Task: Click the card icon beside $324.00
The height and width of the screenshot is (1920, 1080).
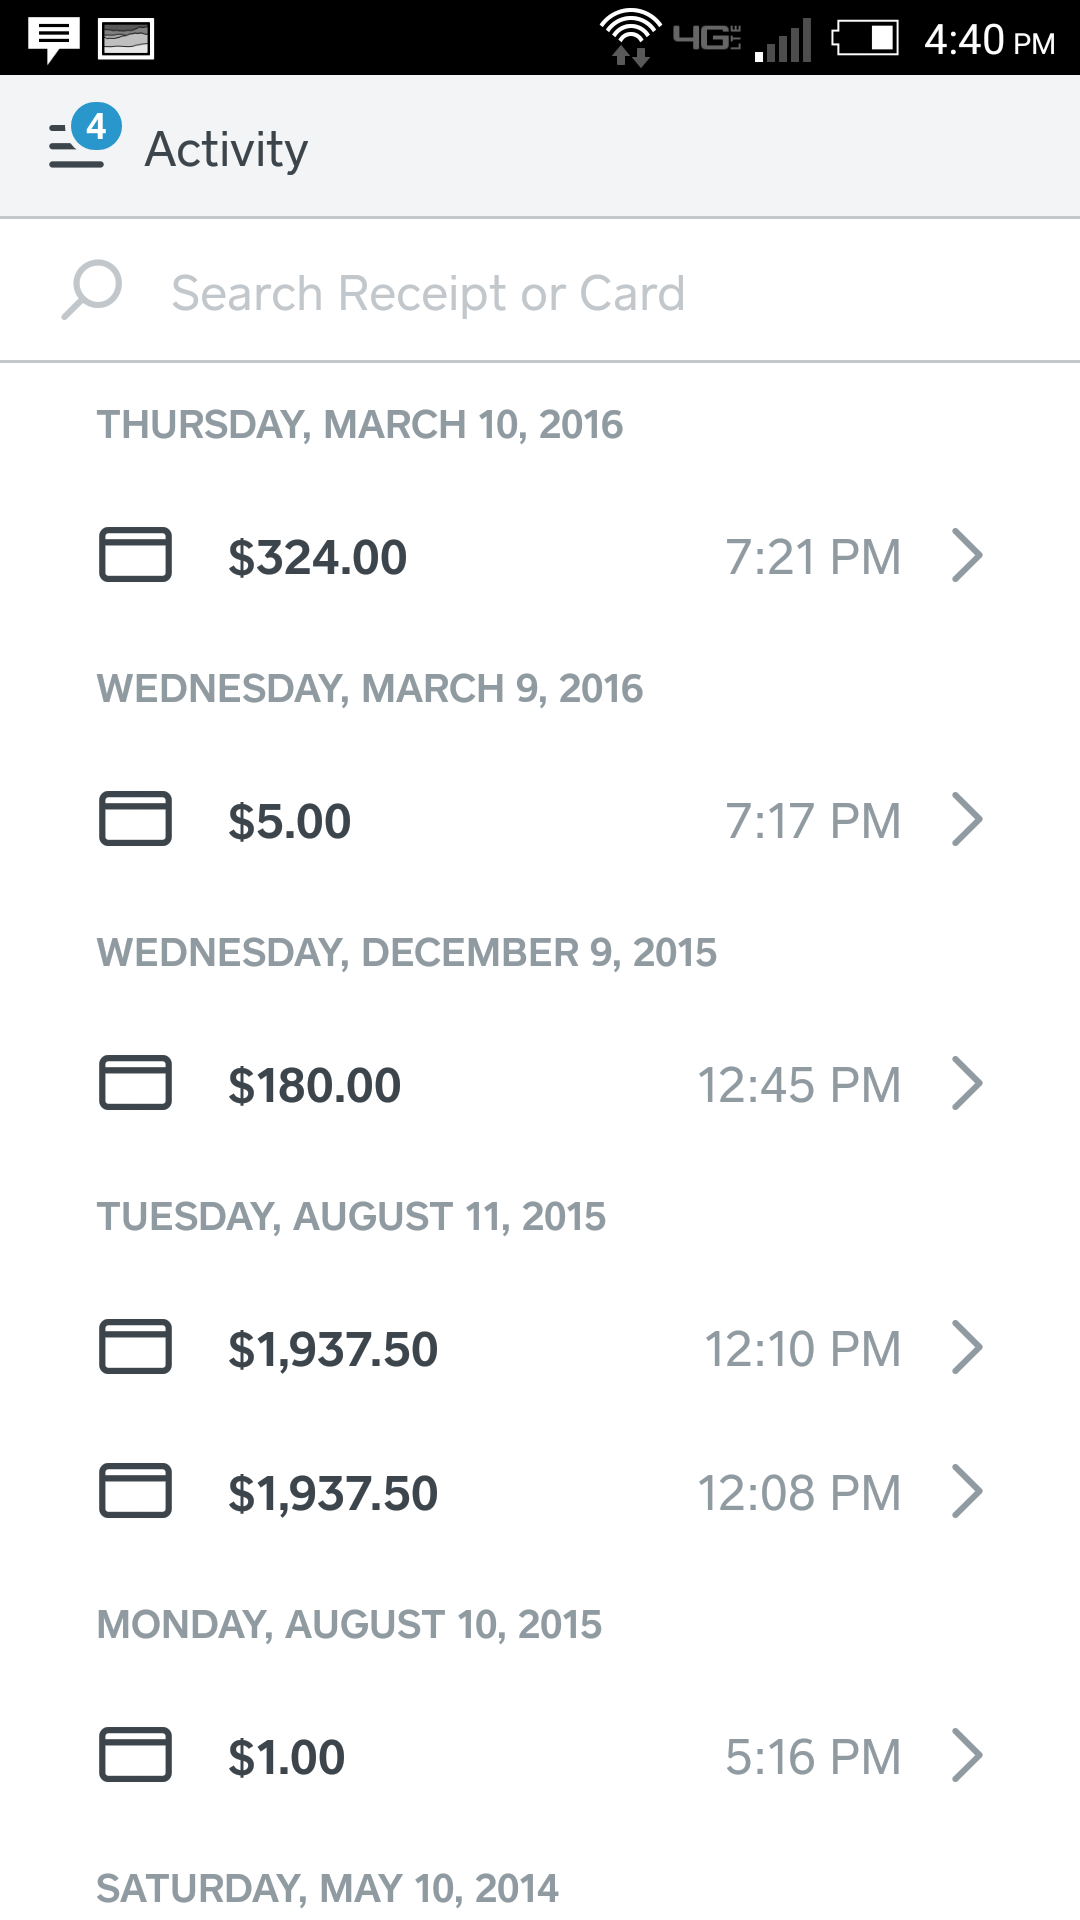Action: coord(135,554)
